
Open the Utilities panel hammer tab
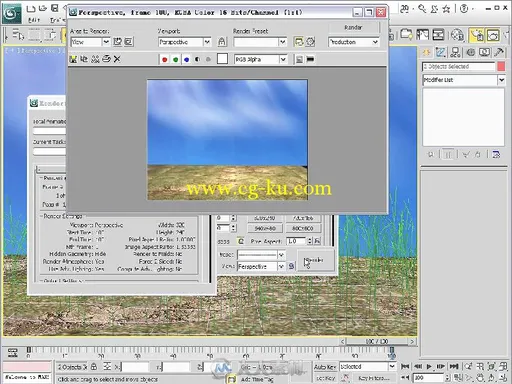pos(499,52)
